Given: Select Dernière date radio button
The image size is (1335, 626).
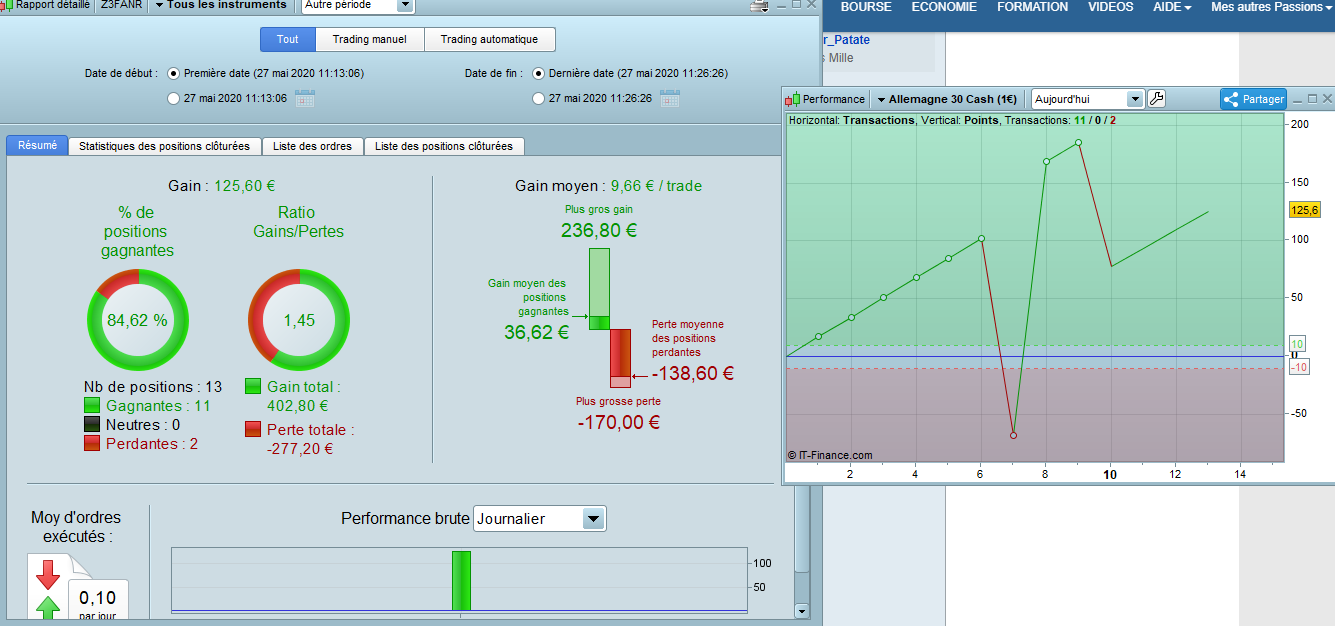Looking at the screenshot, I should pos(539,73).
